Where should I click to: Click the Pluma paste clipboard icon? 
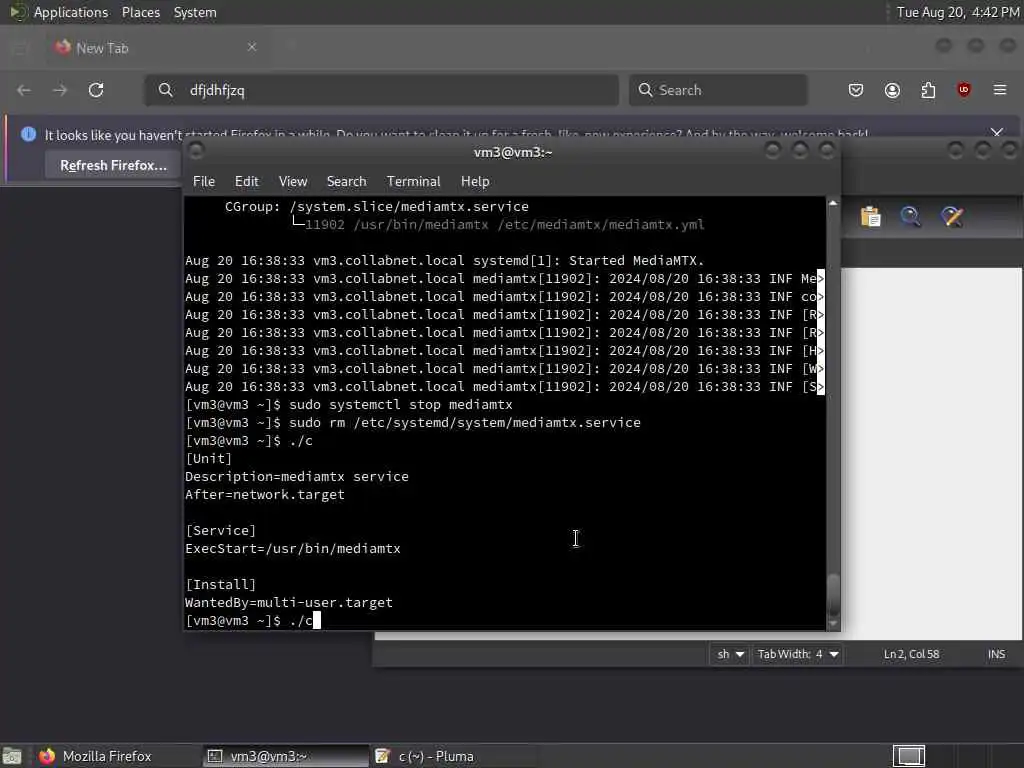pos(871,217)
